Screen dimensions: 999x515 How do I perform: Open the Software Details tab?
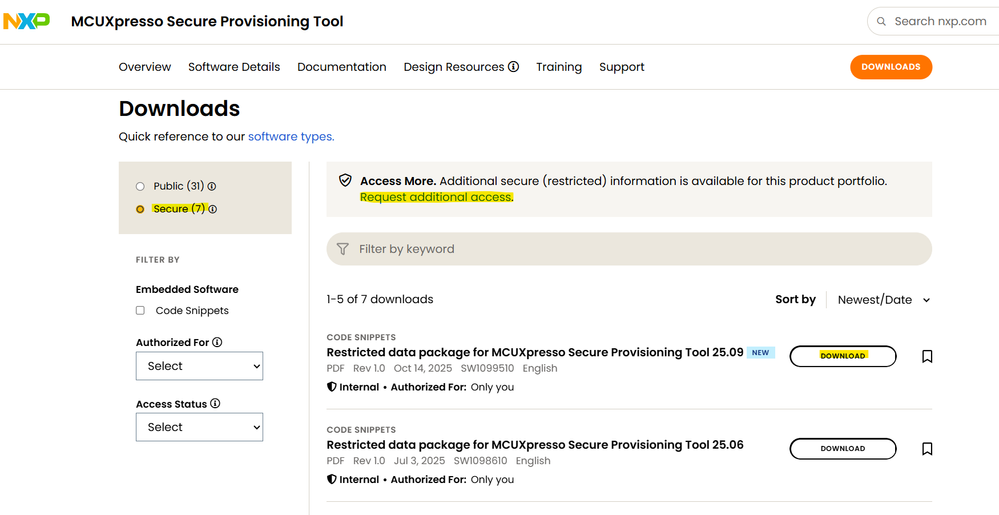click(234, 67)
